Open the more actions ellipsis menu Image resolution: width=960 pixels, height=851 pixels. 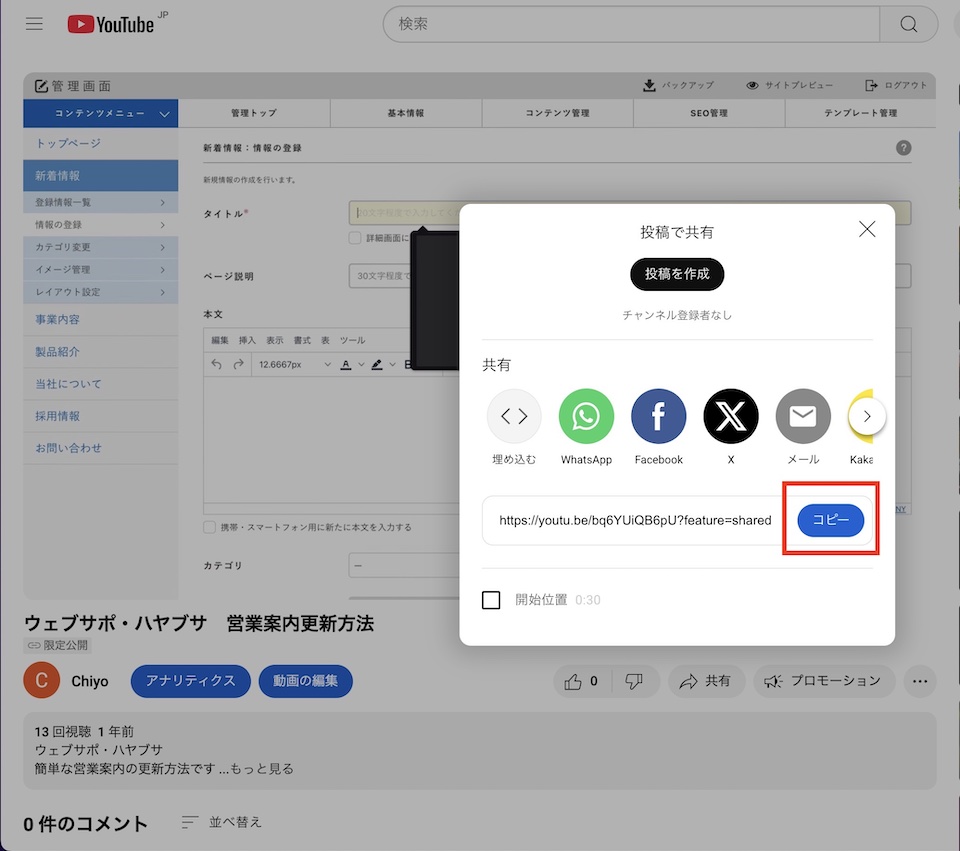tap(920, 681)
